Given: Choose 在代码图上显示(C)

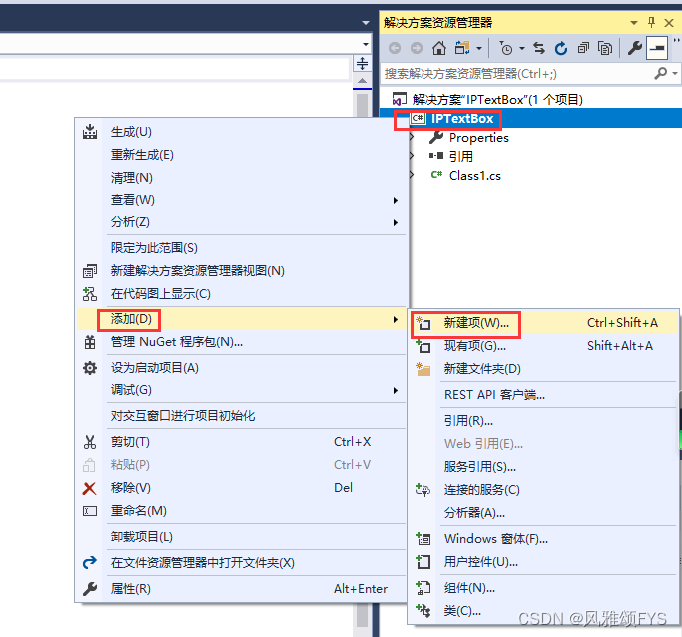Looking at the screenshot, I should coord(242,294).
